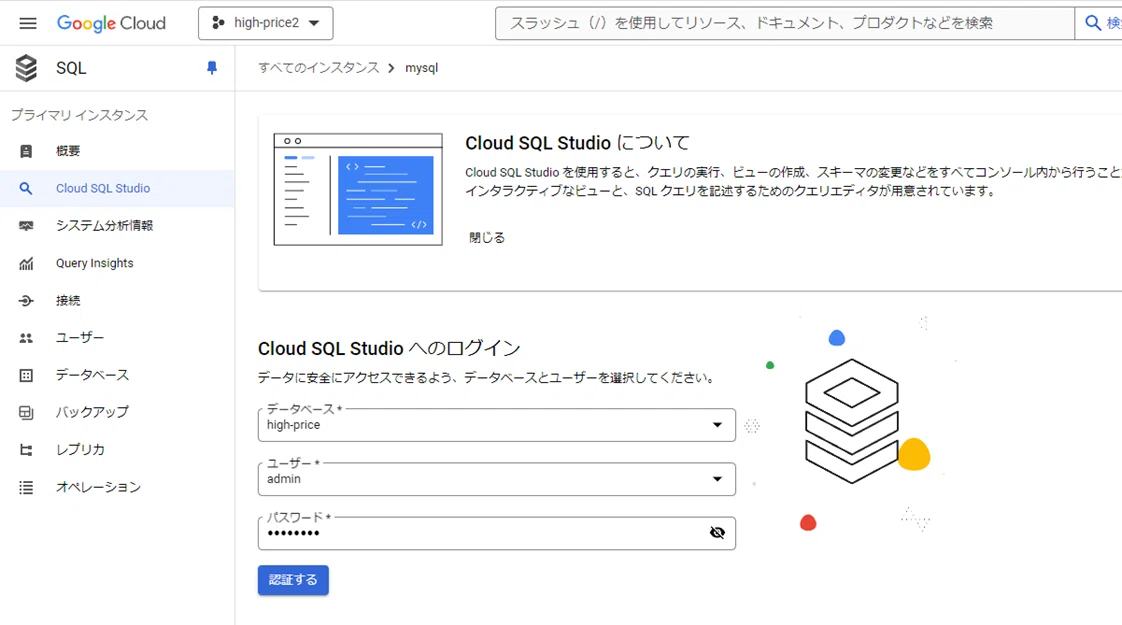Click the プライマリ インスタンス heading

pyautogui.click(x=79, y=115)
